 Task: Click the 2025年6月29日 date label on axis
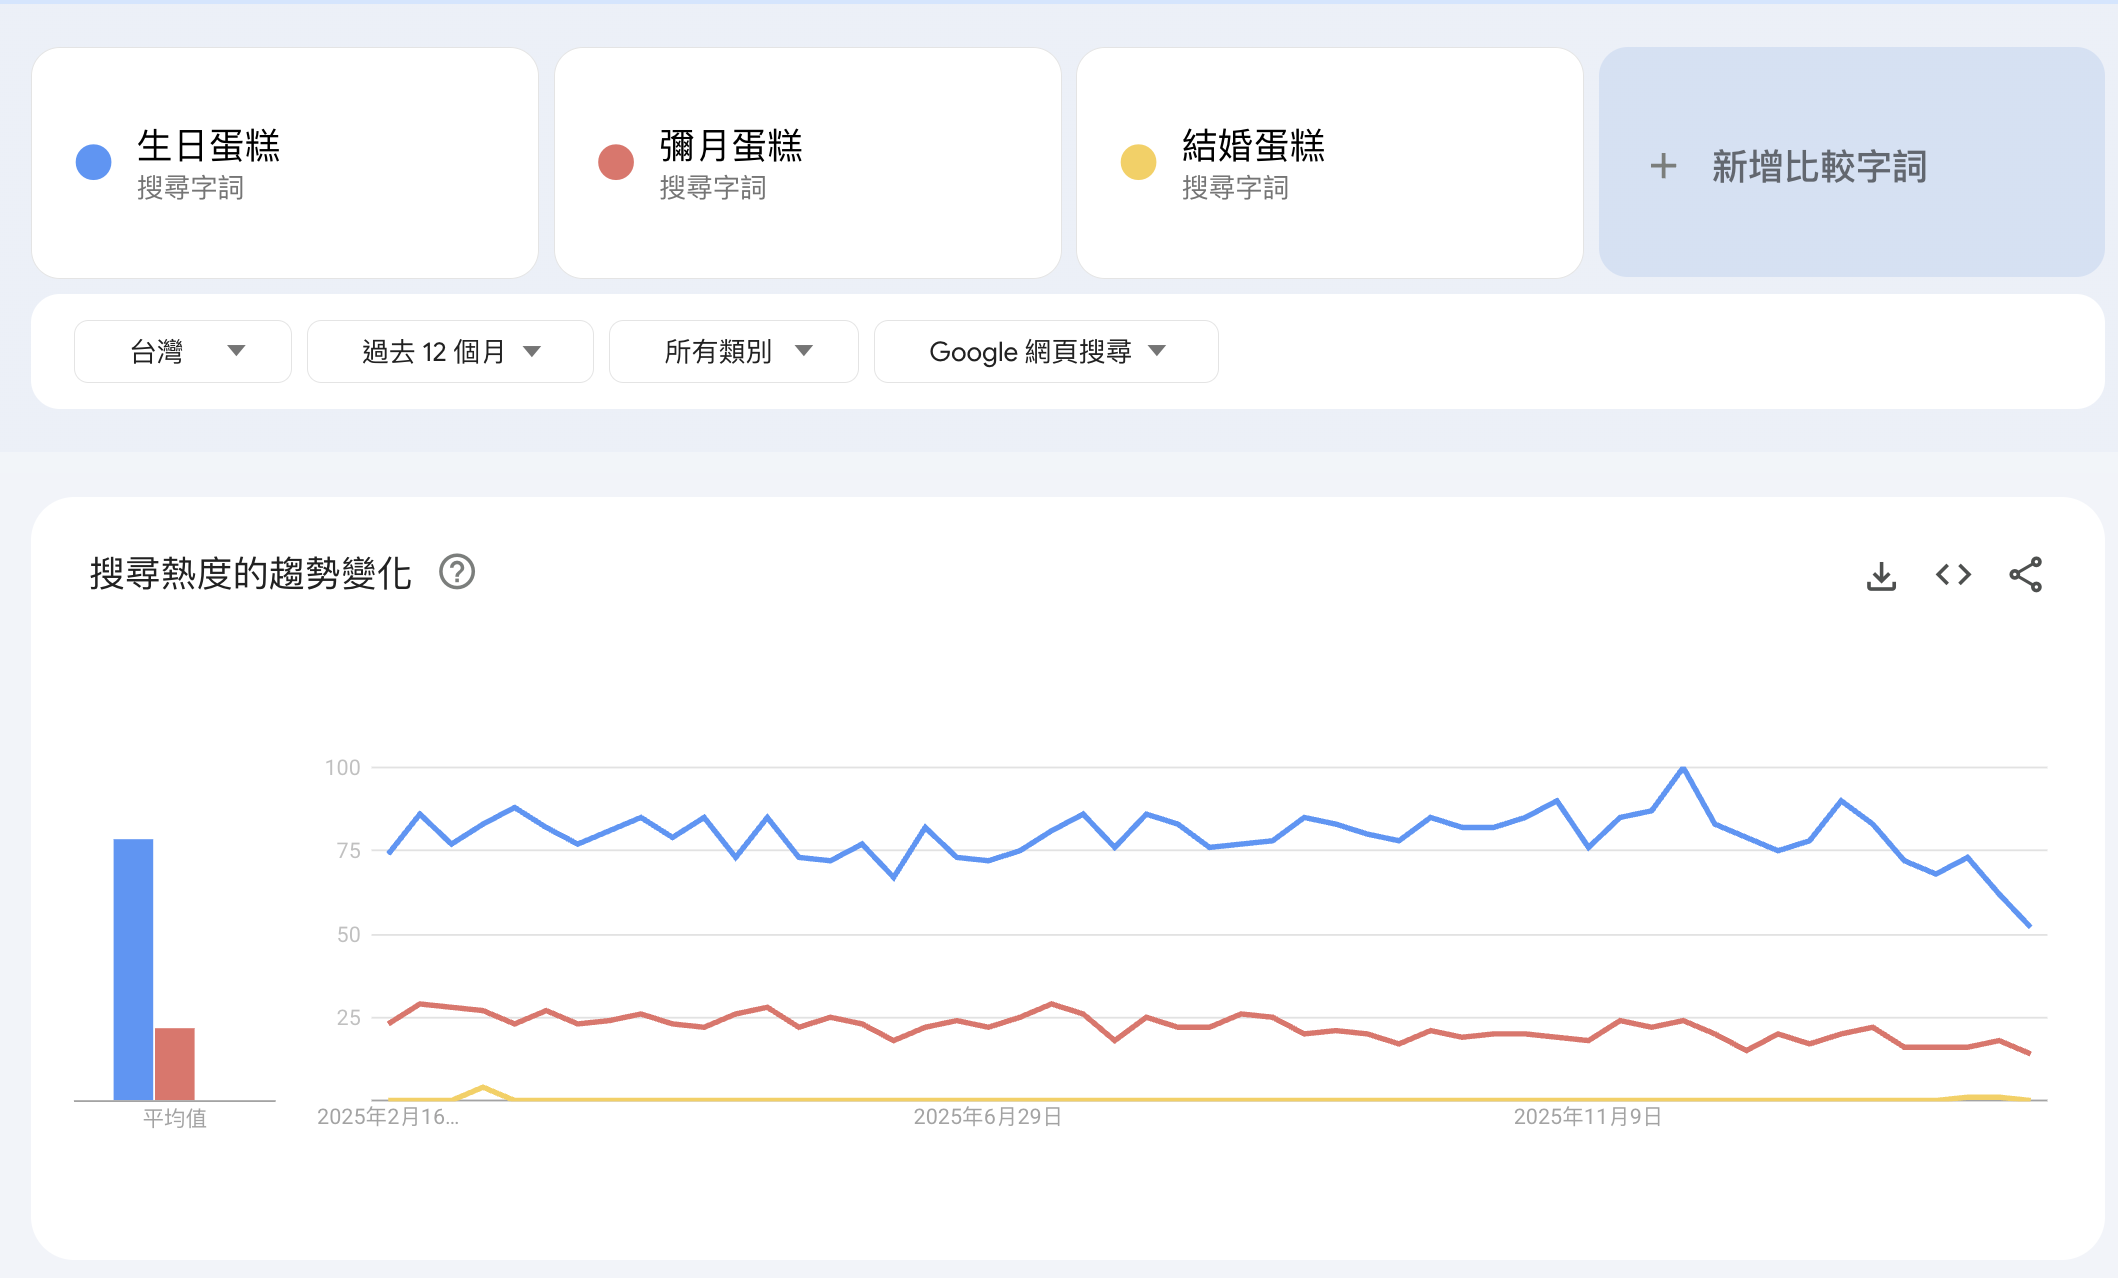tap(987, 1116)
